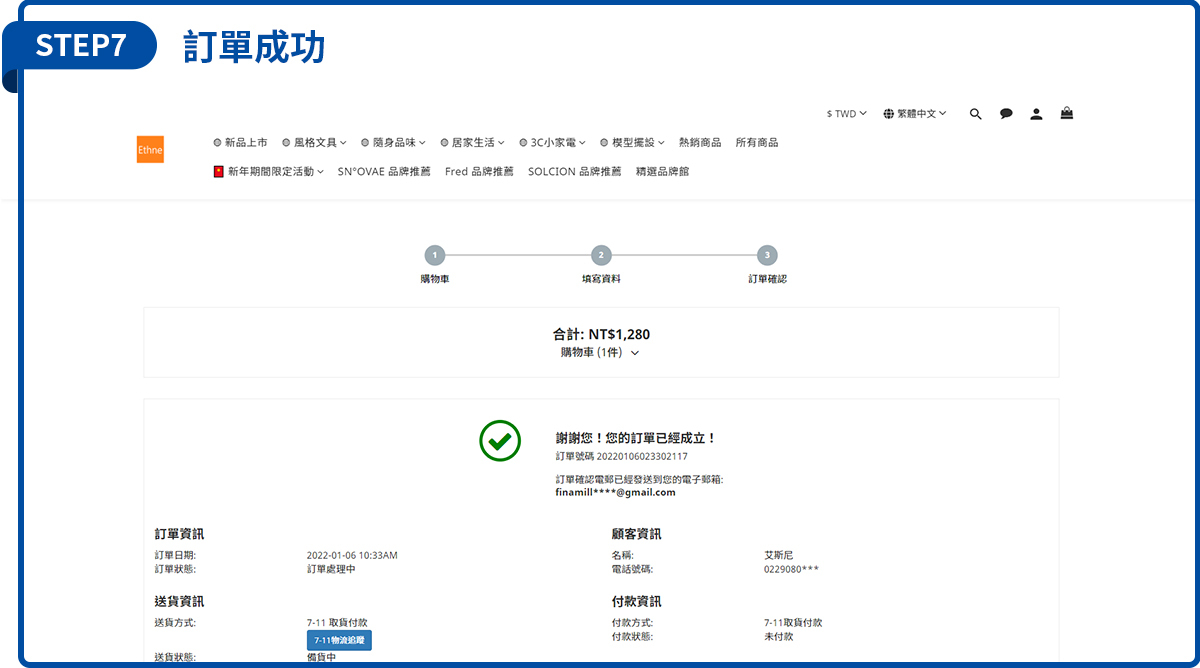Viewport: 1200px width, 668px height.
Task: Click the globe language icon
Action: (x=889, y=114)
